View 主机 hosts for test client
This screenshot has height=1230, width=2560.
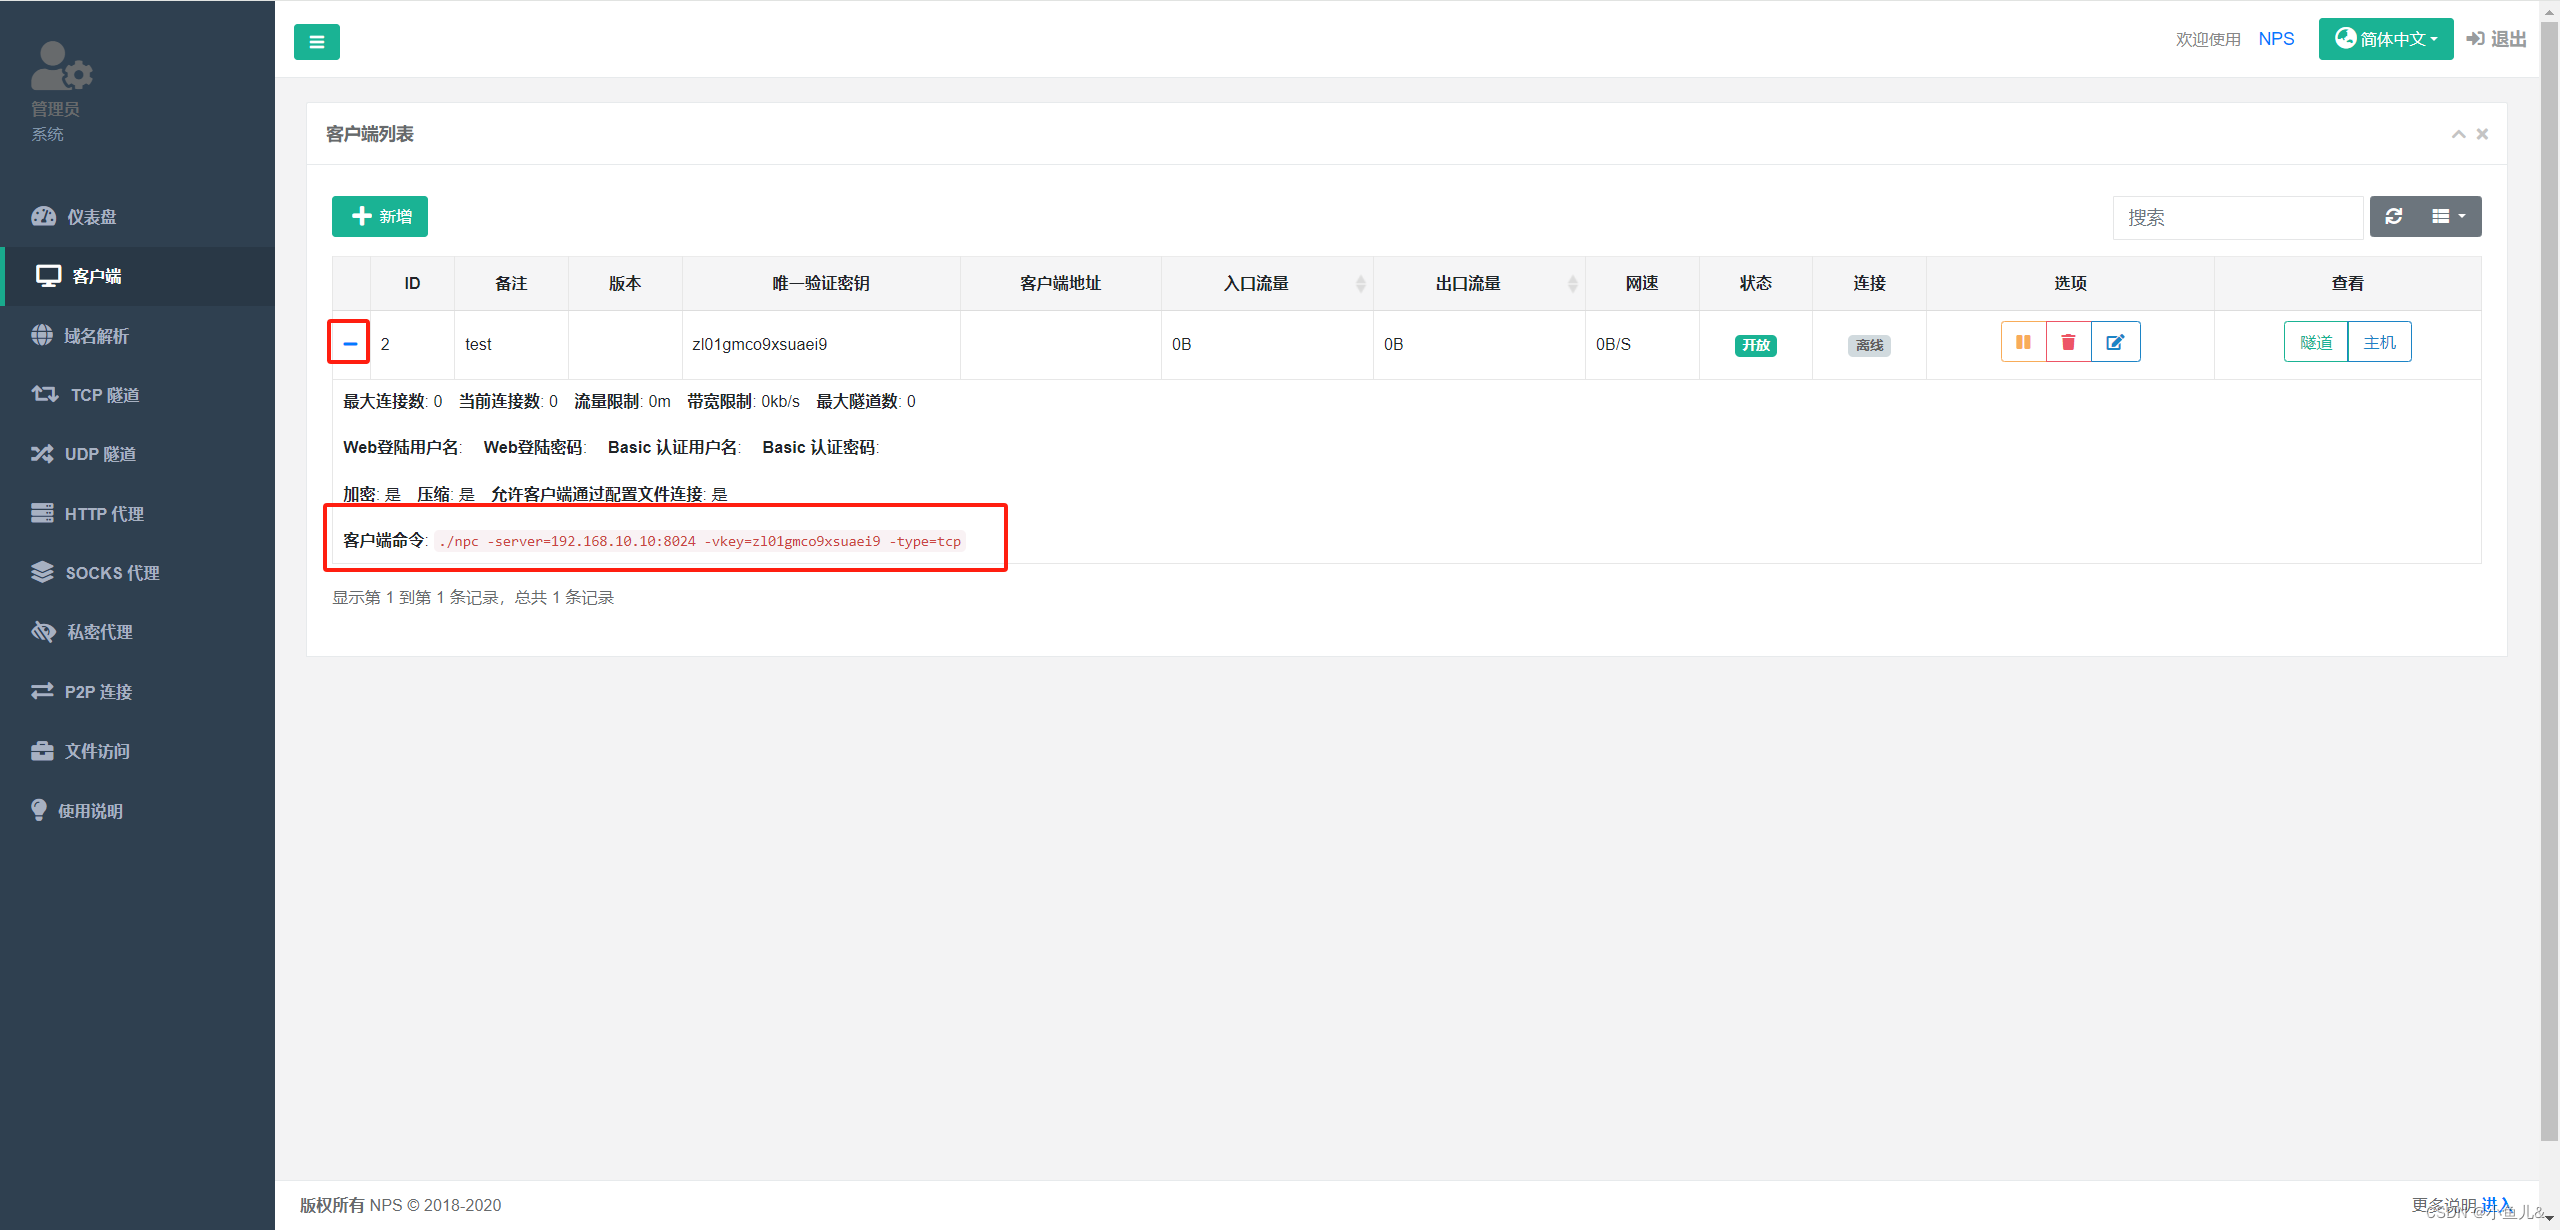click(2380, 342)
